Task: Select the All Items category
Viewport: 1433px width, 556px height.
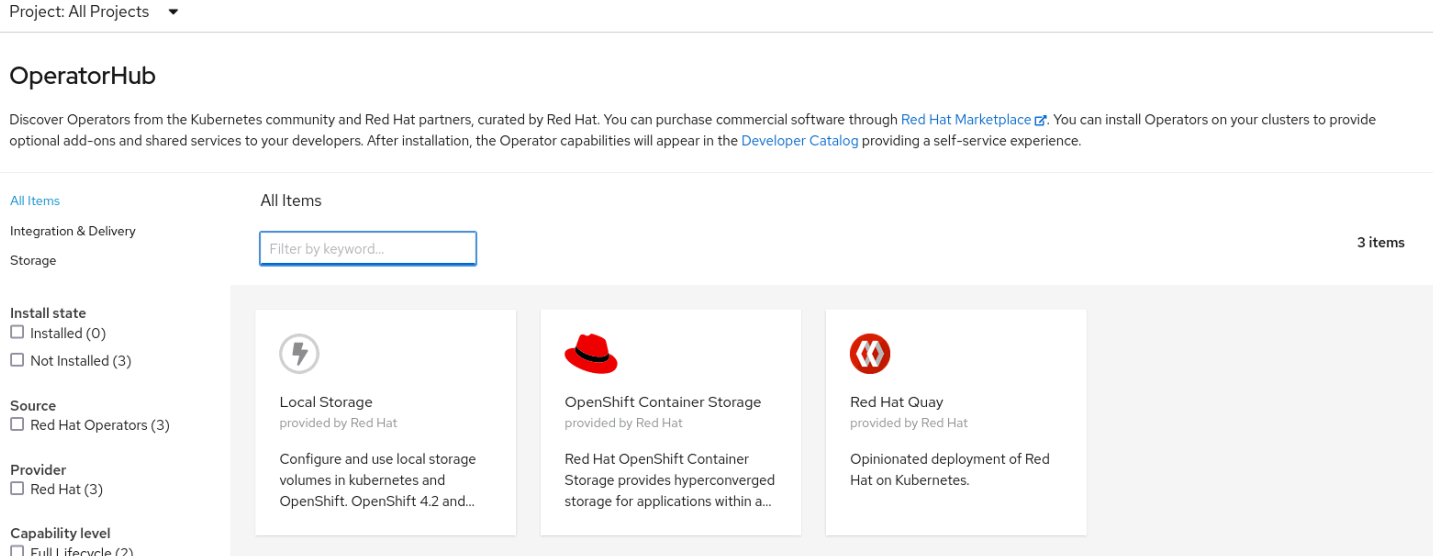Action: point(35,200)
